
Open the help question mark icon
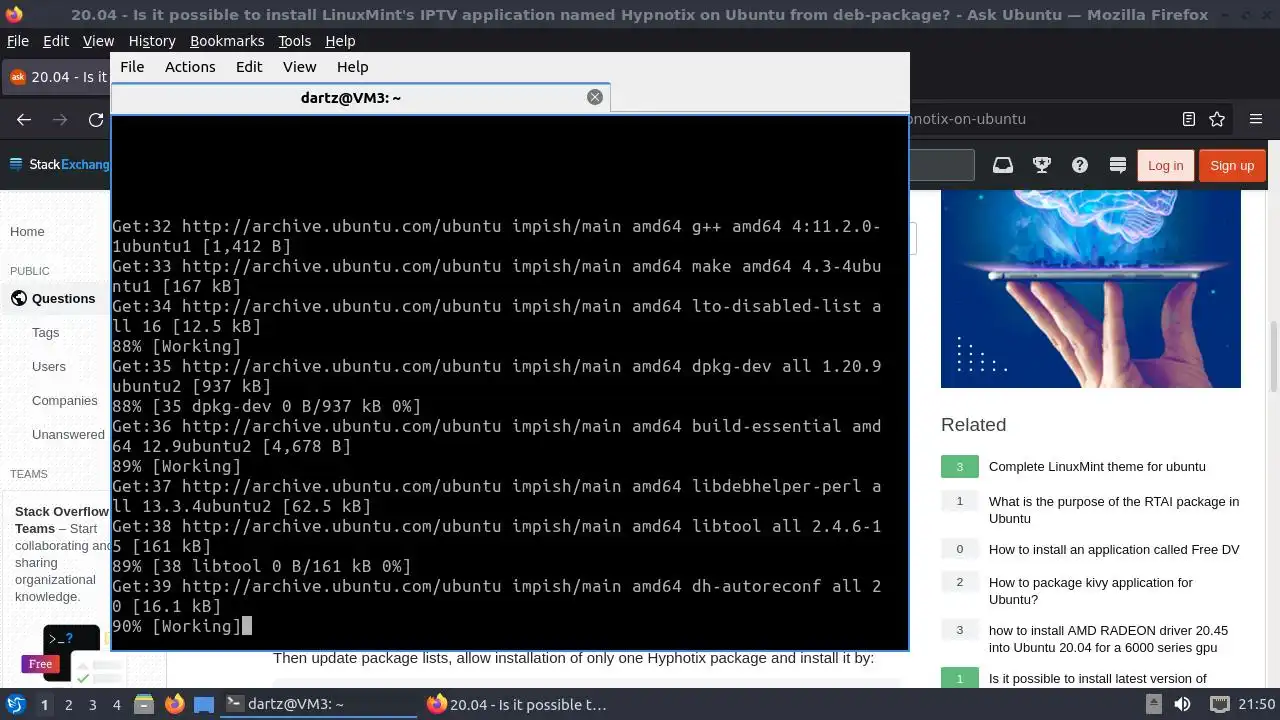[x=1080, y=165]
